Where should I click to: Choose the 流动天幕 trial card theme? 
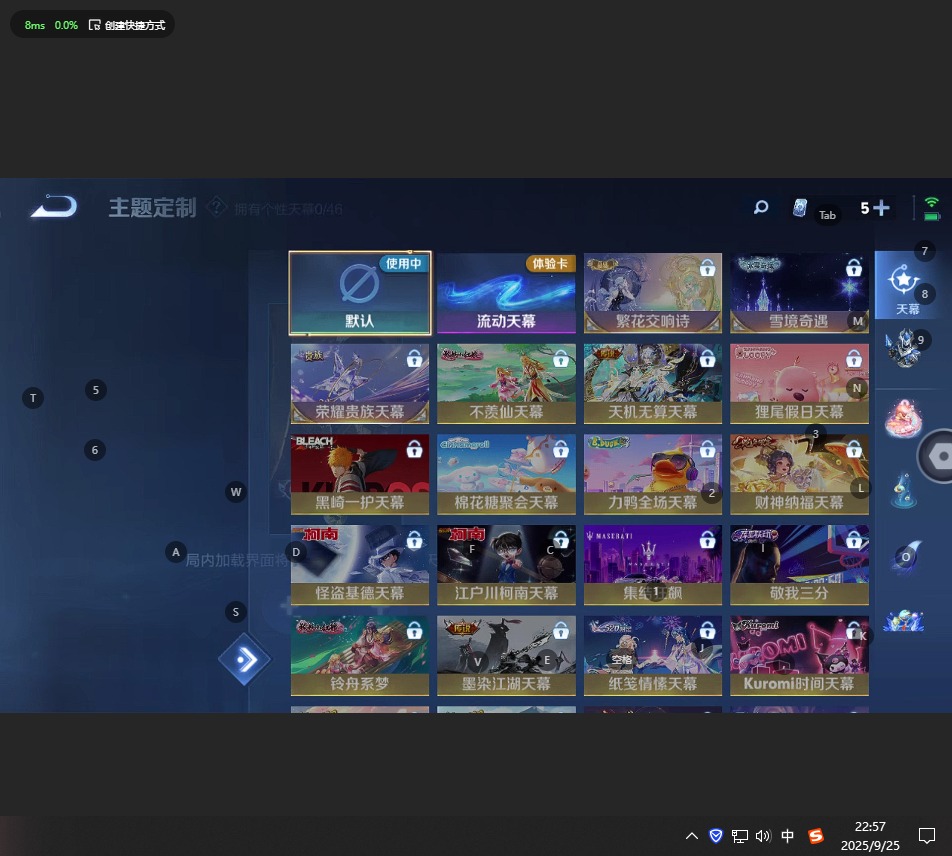click(506, 293)
